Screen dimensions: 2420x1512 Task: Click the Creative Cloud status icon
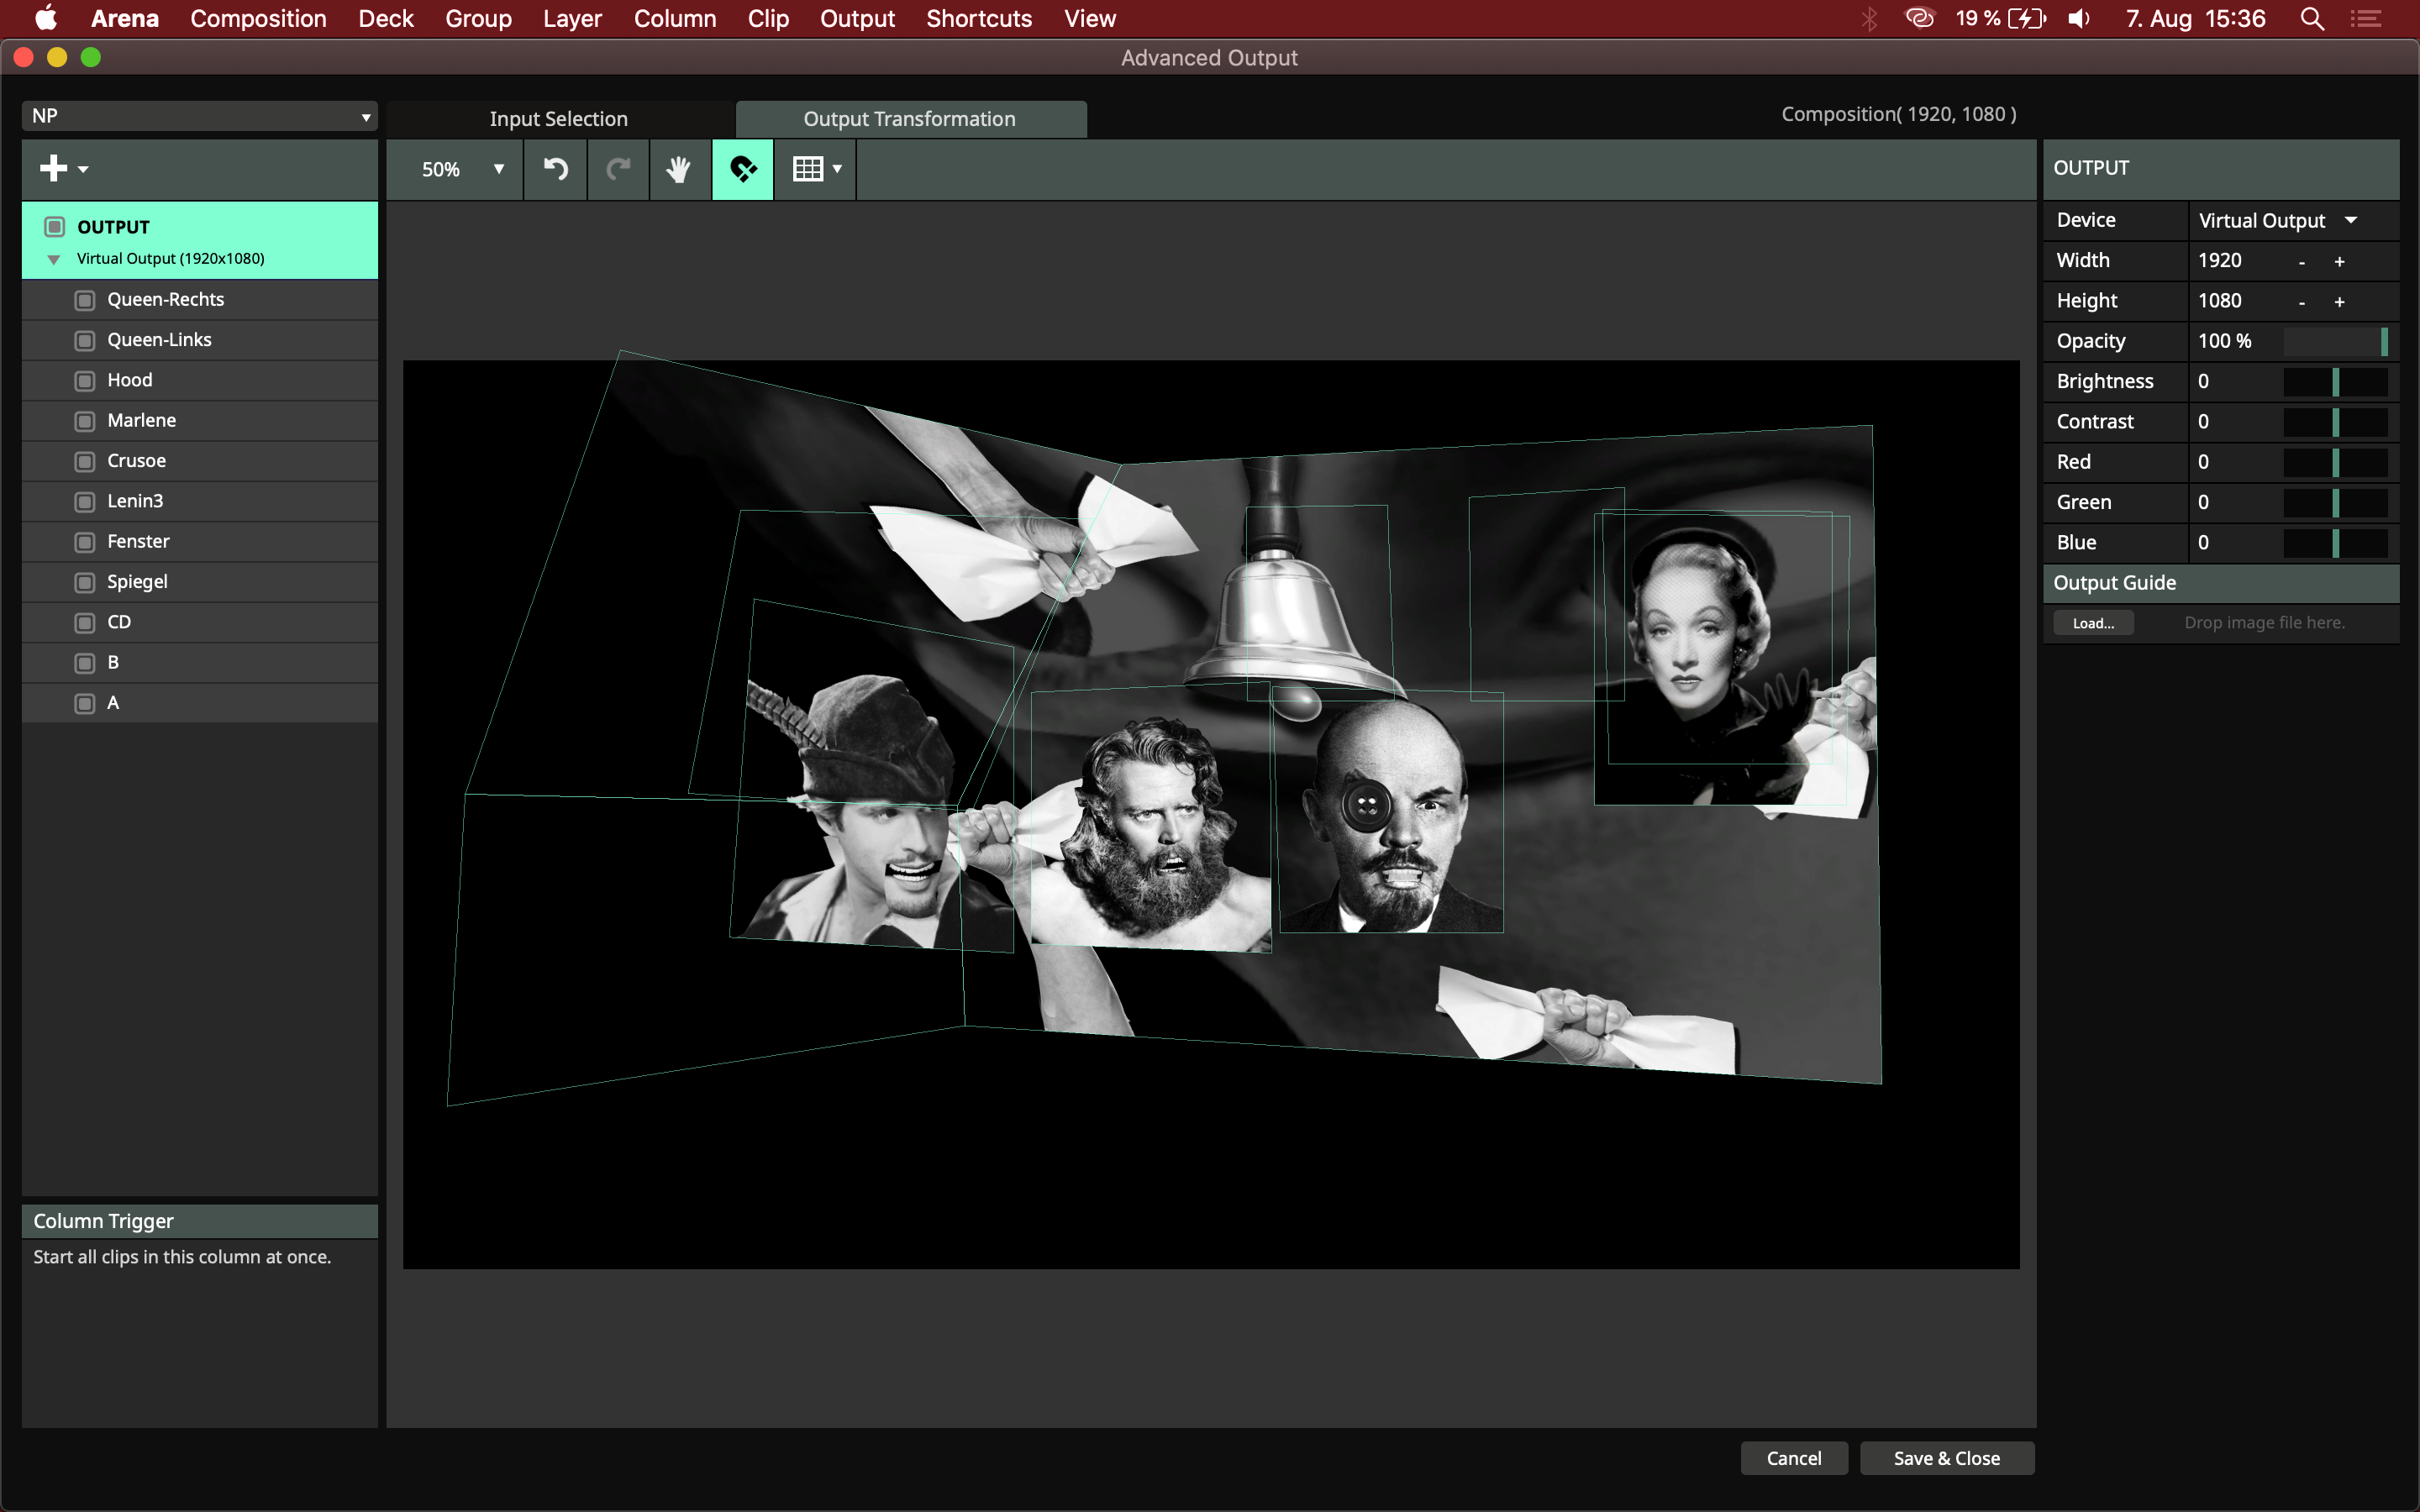(x=1920, y=18)
